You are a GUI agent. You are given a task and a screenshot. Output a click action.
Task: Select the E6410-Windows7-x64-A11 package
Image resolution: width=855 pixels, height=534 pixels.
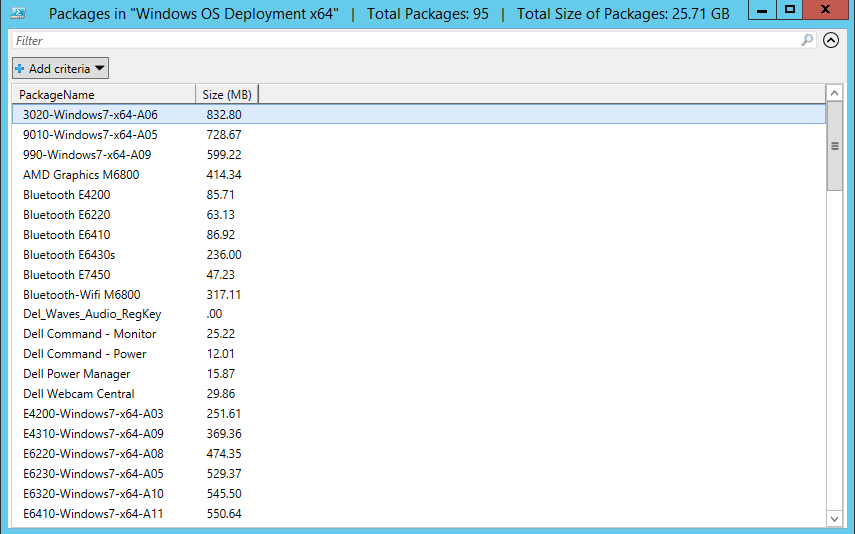[93, 514]
